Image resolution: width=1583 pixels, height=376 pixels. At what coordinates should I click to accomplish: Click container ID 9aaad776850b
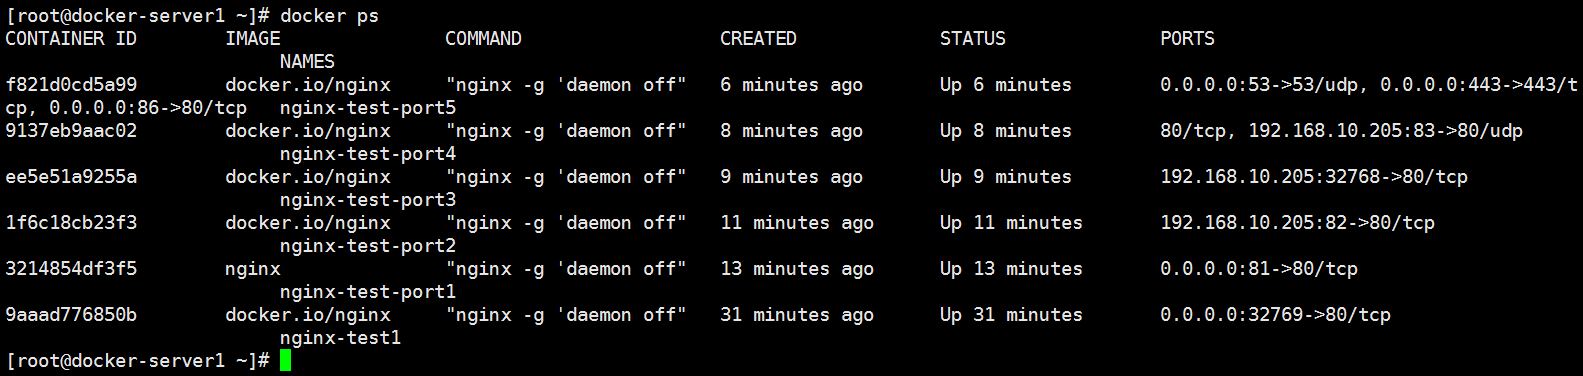(71, 315)
